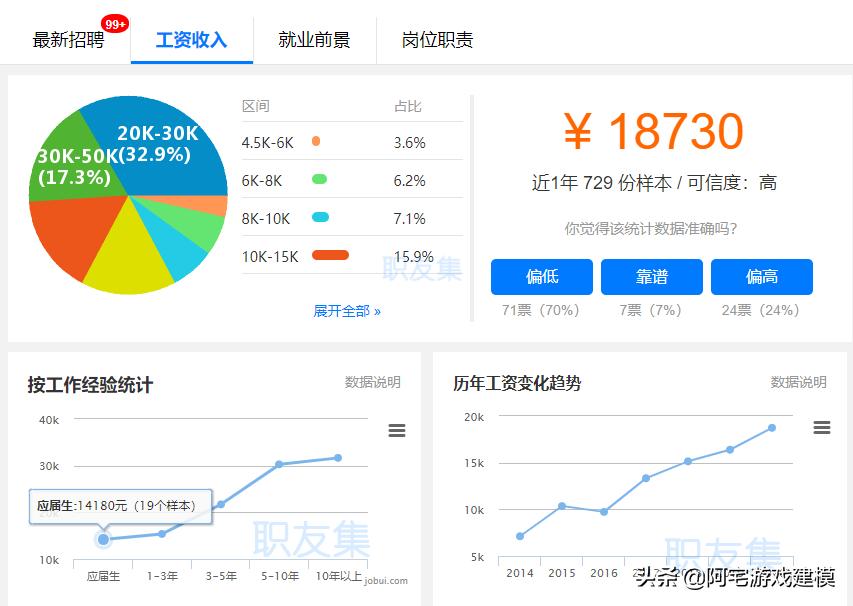Viewport: 853px width, 606px height.
Task: Click the blue 8K-10K legend marker
Action: 319,218
